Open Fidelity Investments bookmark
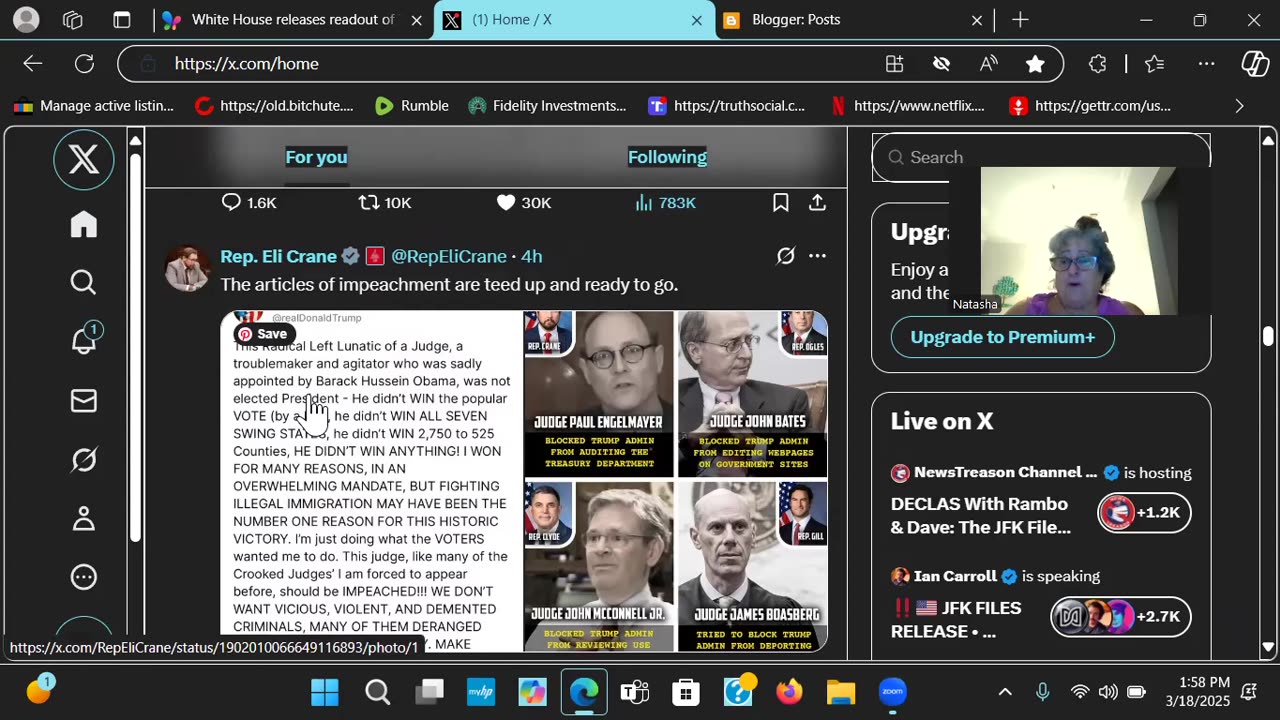Screen dimensions: 1280x720 [546, 106]
